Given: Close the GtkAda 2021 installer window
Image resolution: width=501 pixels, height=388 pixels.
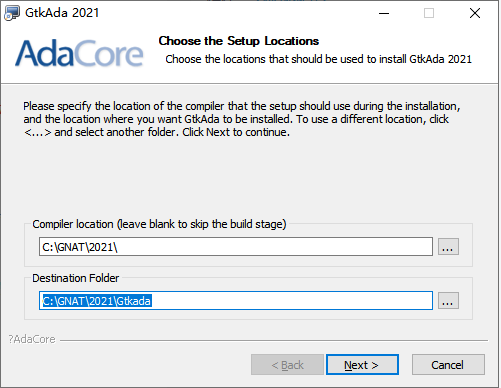Looking at the screenshot, I should coord(475,13).
